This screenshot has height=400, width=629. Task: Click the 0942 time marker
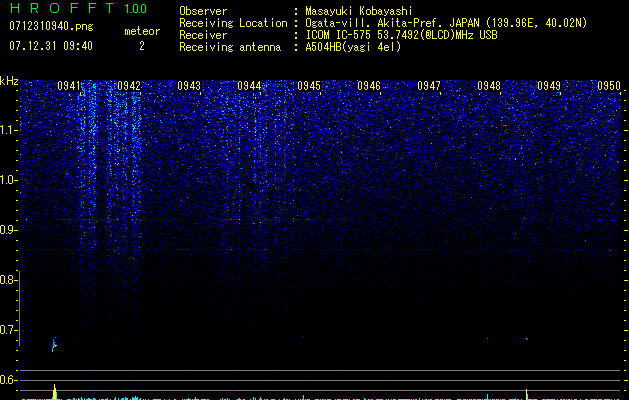[129, 86]
